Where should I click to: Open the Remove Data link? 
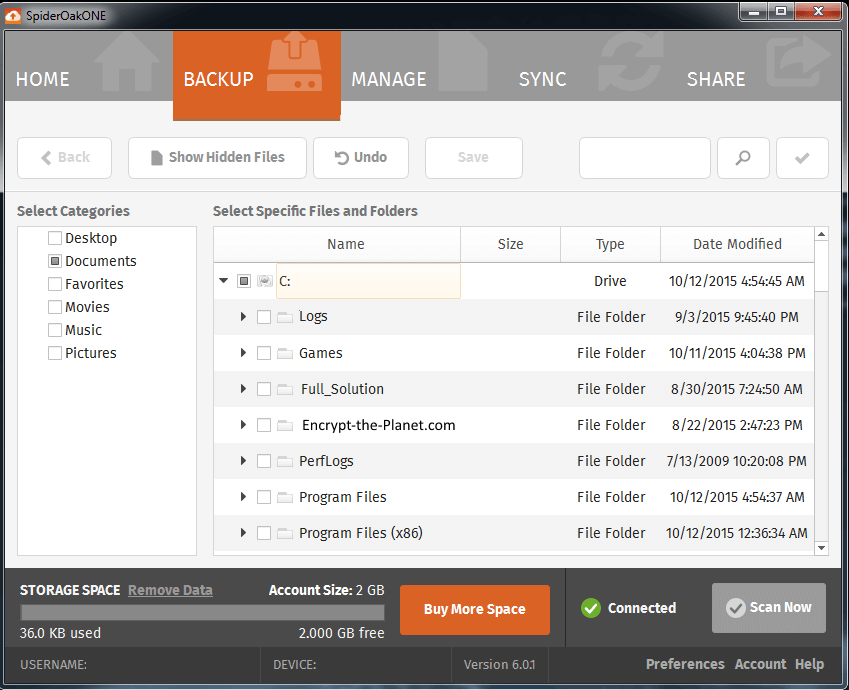(x=170, y=590)
